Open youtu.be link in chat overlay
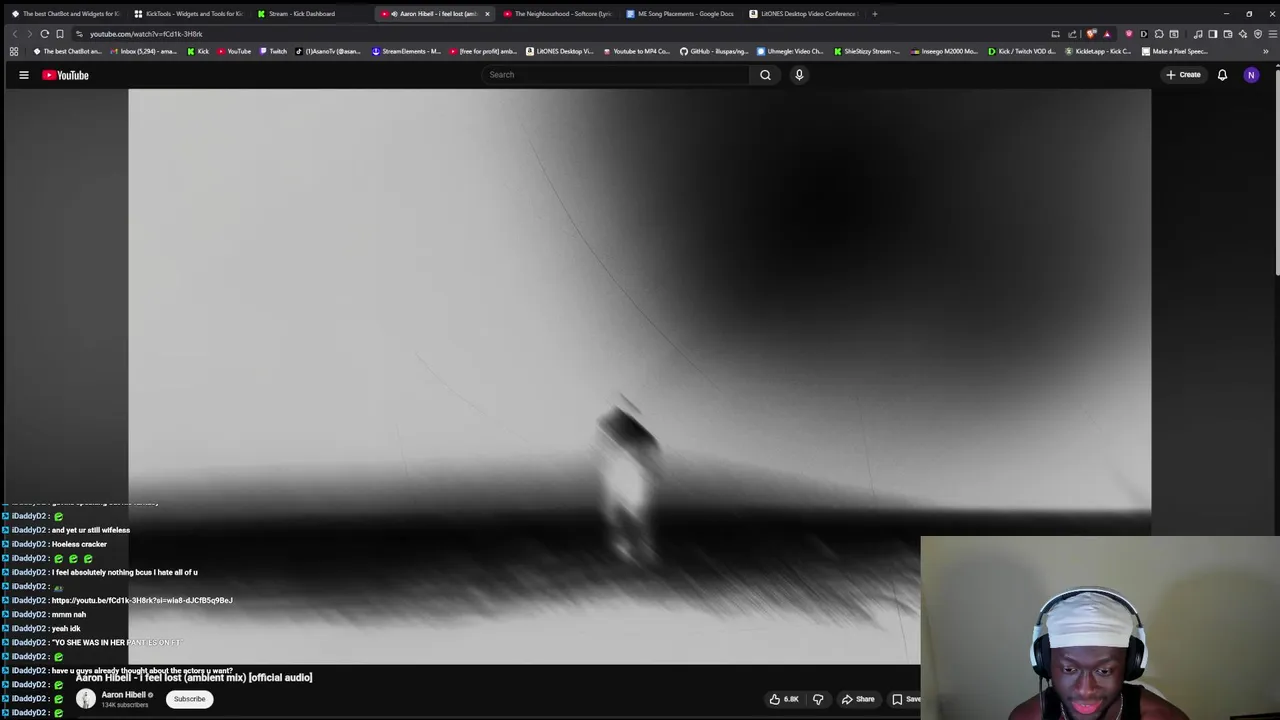The image size is (1280, 720). pos(142,600)
